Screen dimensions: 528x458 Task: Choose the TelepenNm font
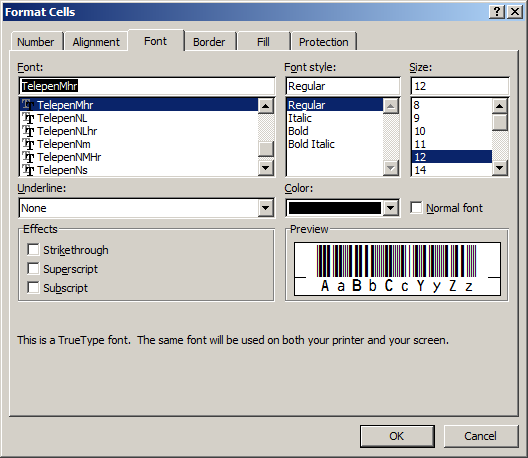pos(139,144)
